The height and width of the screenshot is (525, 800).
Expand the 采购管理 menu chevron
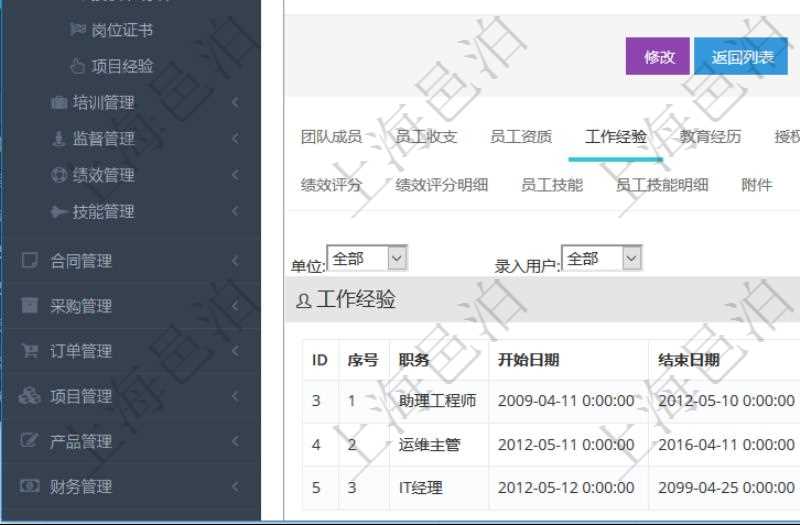click(x=235, y=306)
